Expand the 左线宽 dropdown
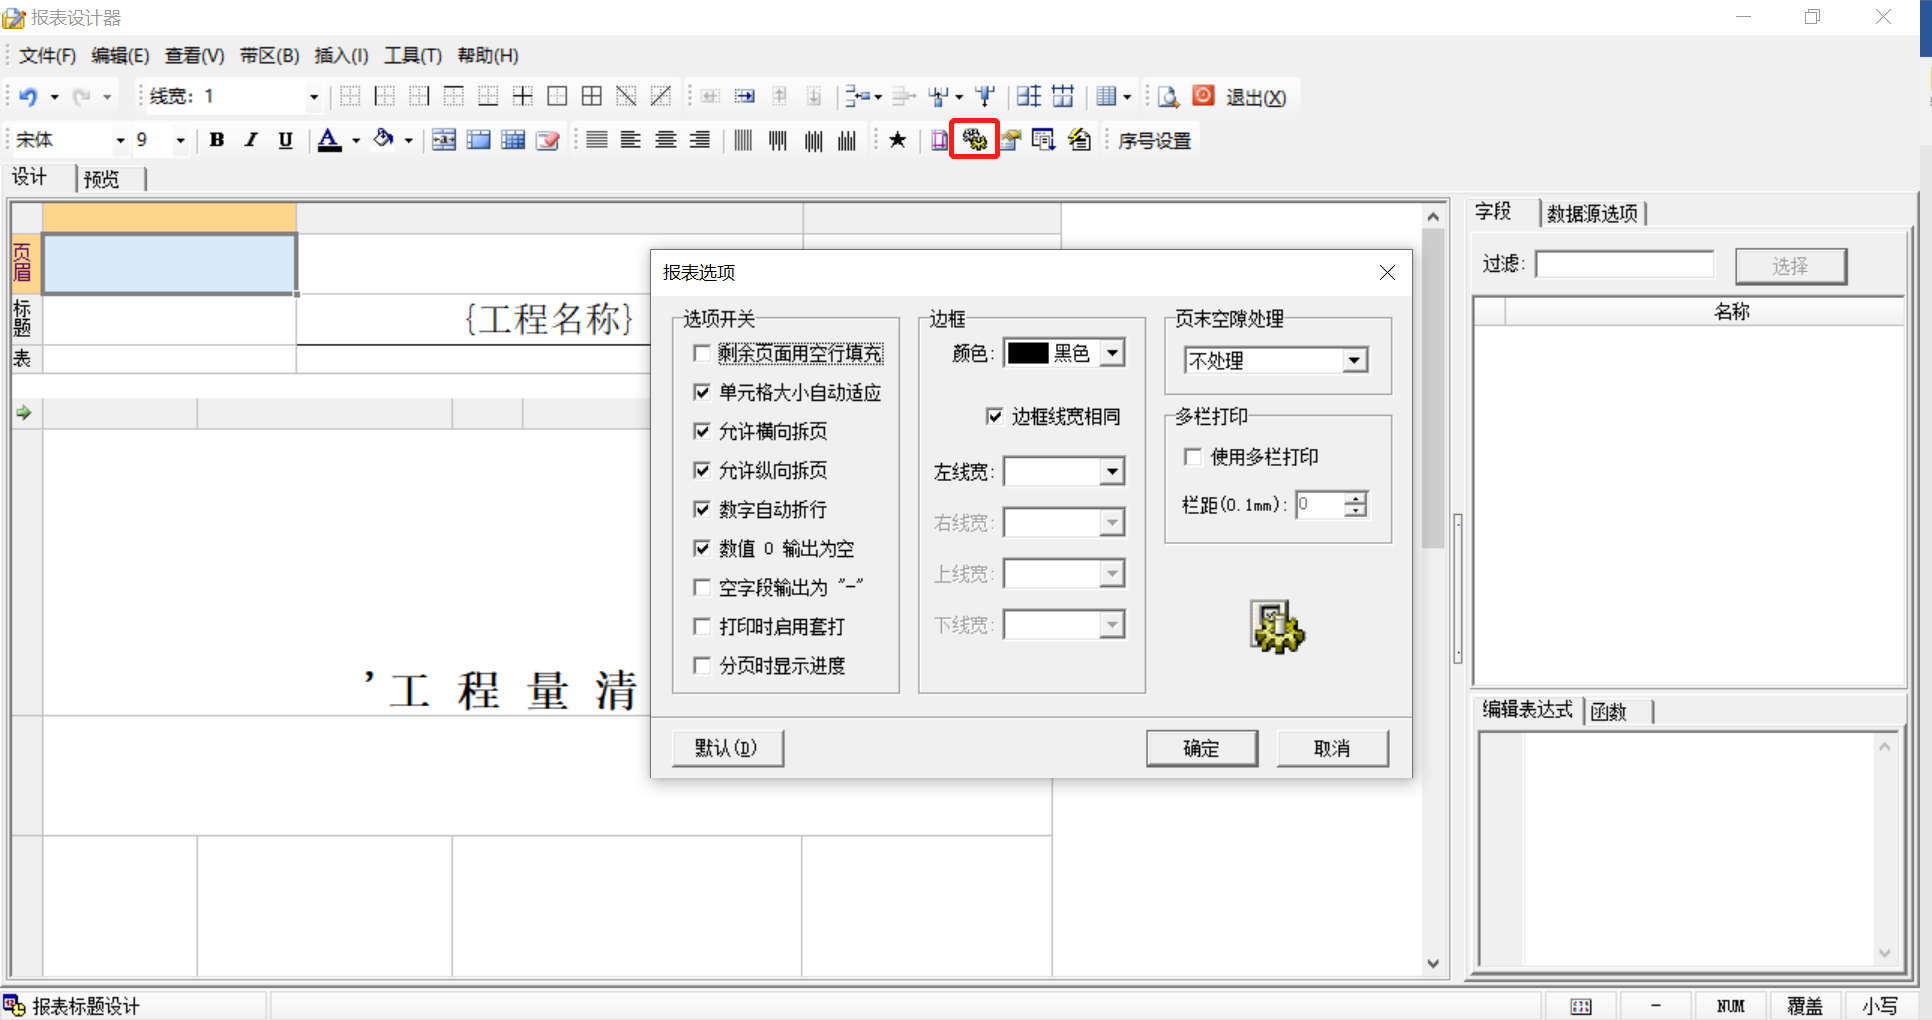The width and height of the screenshot is (1932, 1020). [x=1111, y=471]
